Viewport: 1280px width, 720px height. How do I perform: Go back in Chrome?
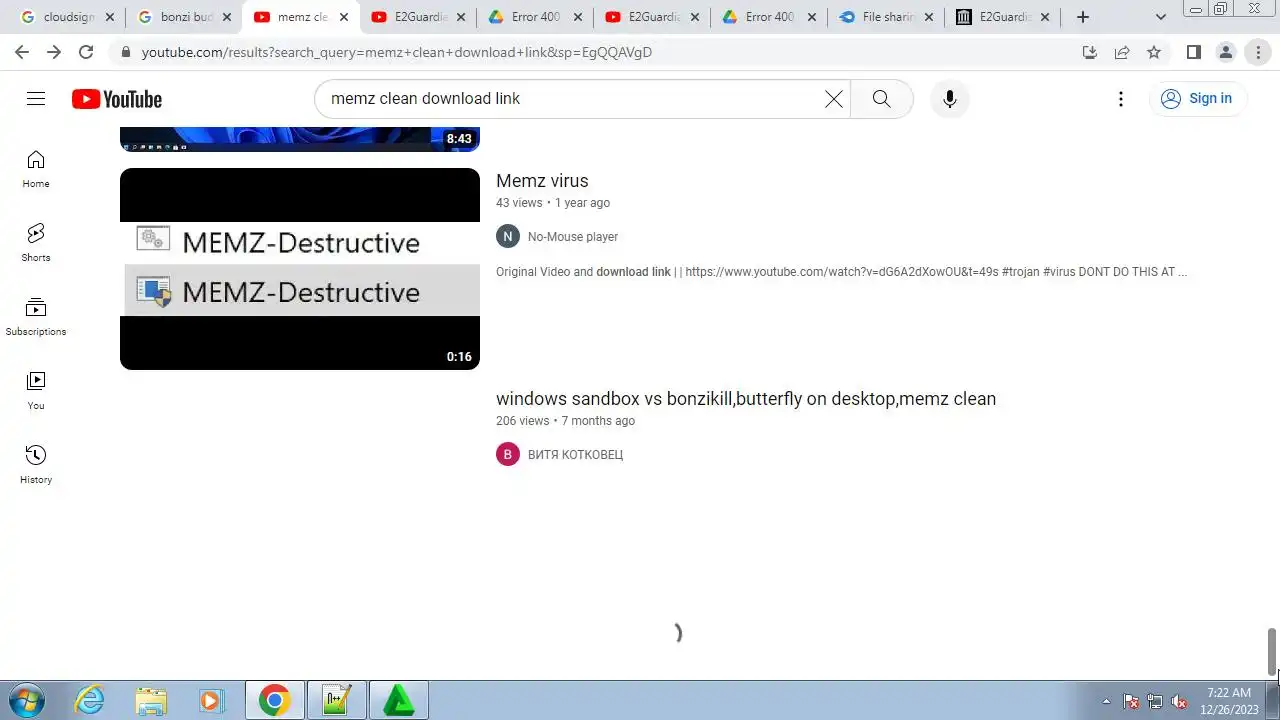22,52
